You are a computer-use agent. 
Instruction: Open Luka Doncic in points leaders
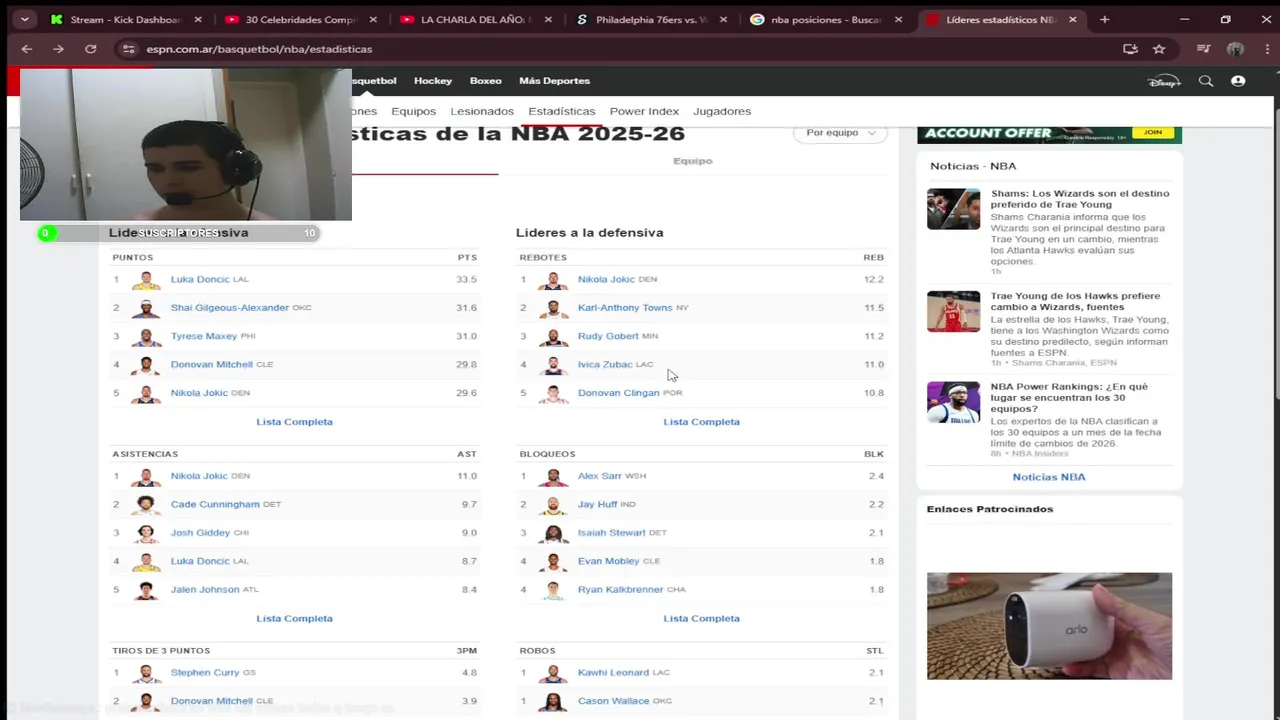coord(200,280)
